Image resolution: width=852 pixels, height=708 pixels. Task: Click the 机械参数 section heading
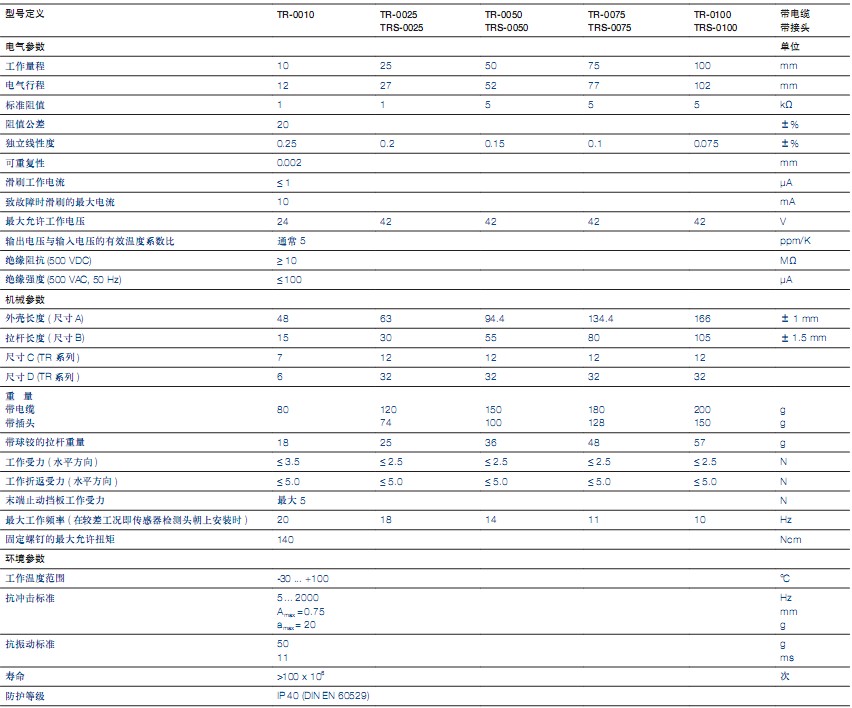click(x=25, y=299)
